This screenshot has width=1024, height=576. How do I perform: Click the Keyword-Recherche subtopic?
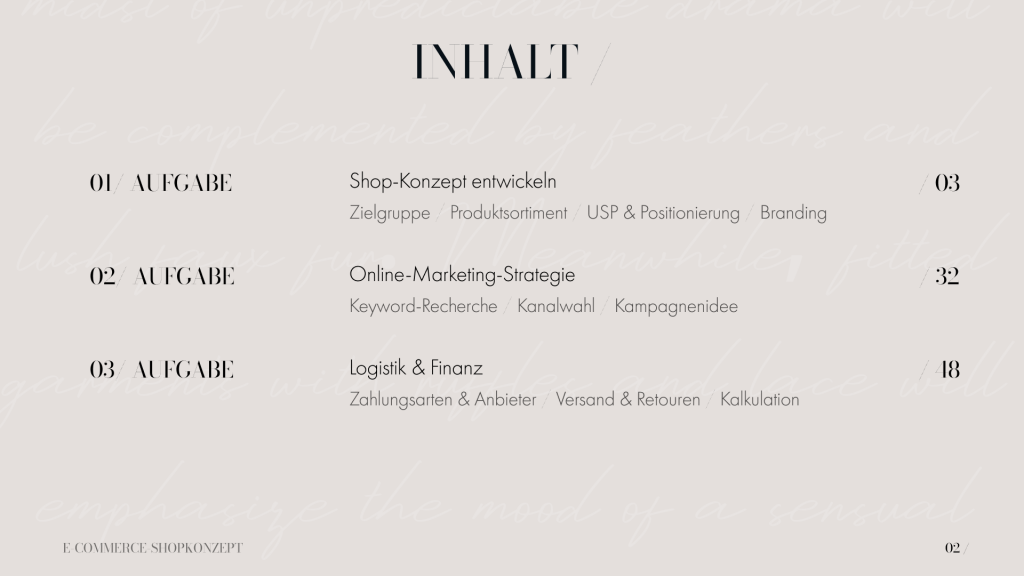[x=423, y=306]
